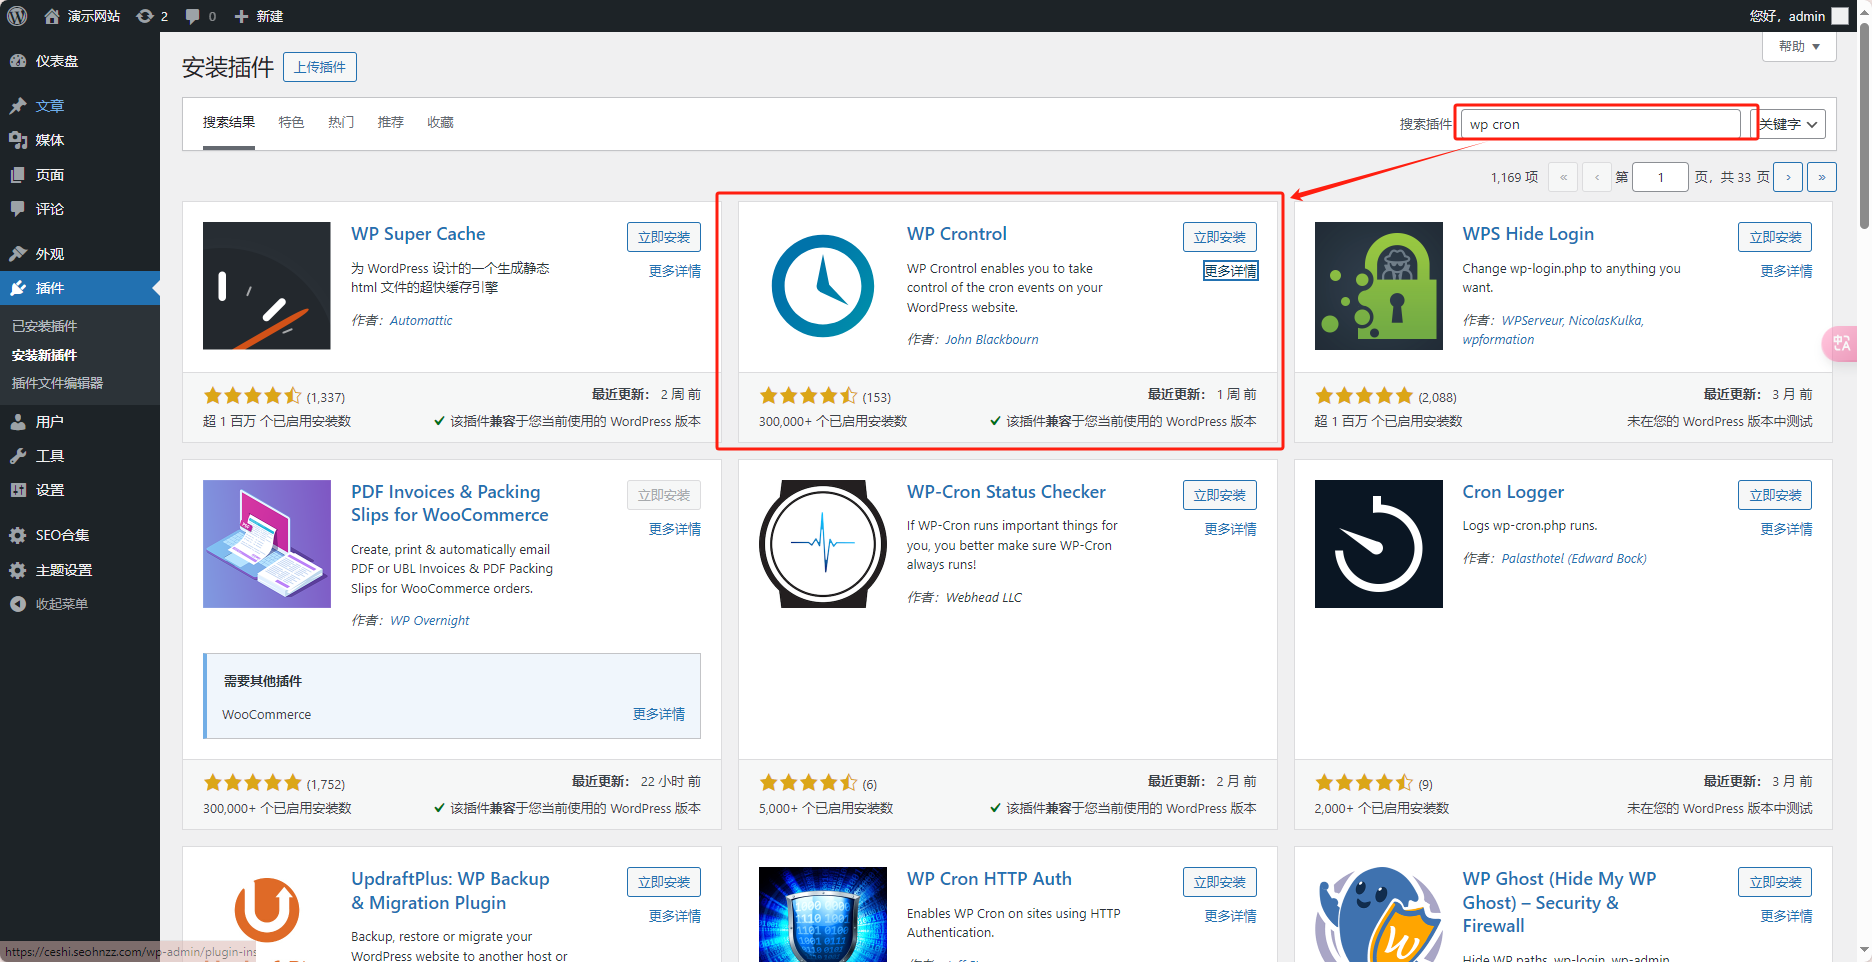Install WP Super Cache with 立即安装
Viewport: 1872px width, 962px height.
point(664,237)
